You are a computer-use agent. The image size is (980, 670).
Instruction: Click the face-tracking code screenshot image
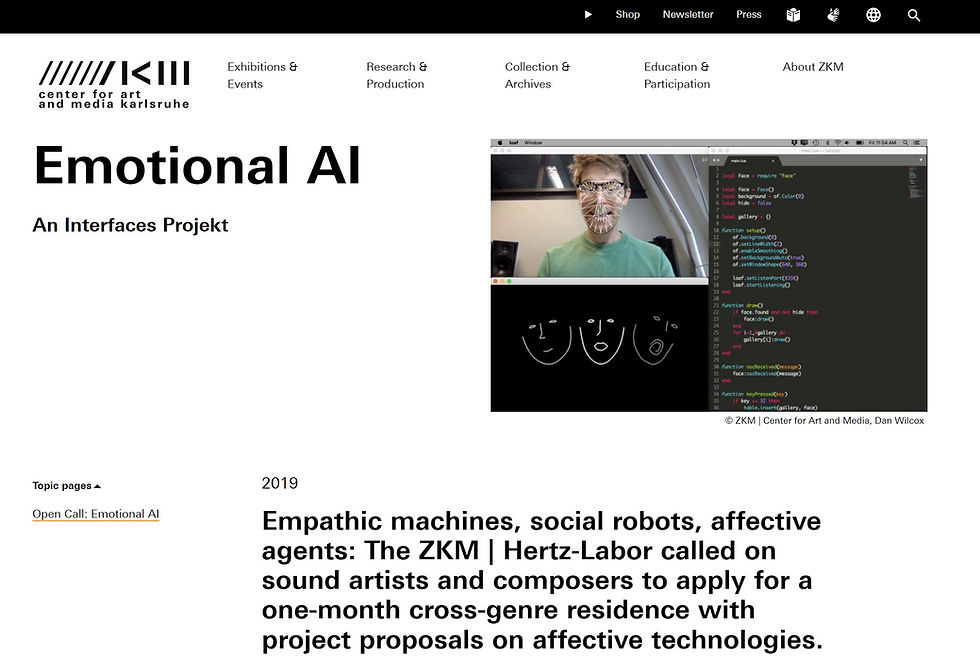pos(709,275)
